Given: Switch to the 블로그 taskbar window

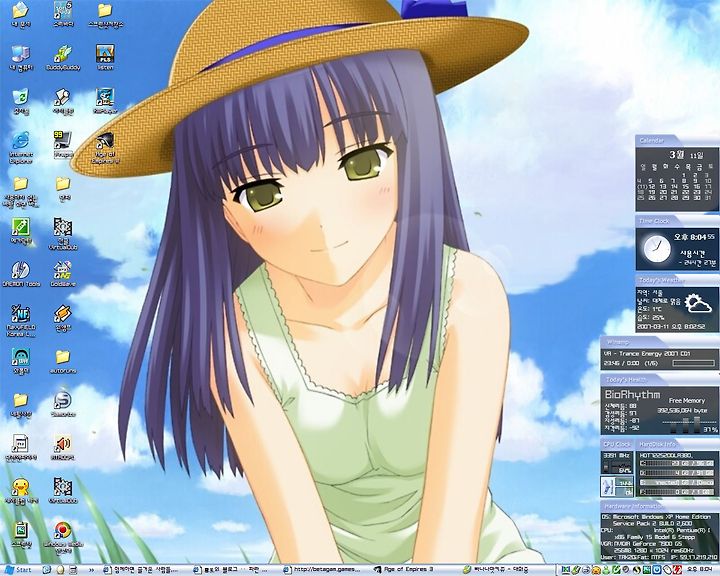Looking at the screenshot, I should pos(233,570).
